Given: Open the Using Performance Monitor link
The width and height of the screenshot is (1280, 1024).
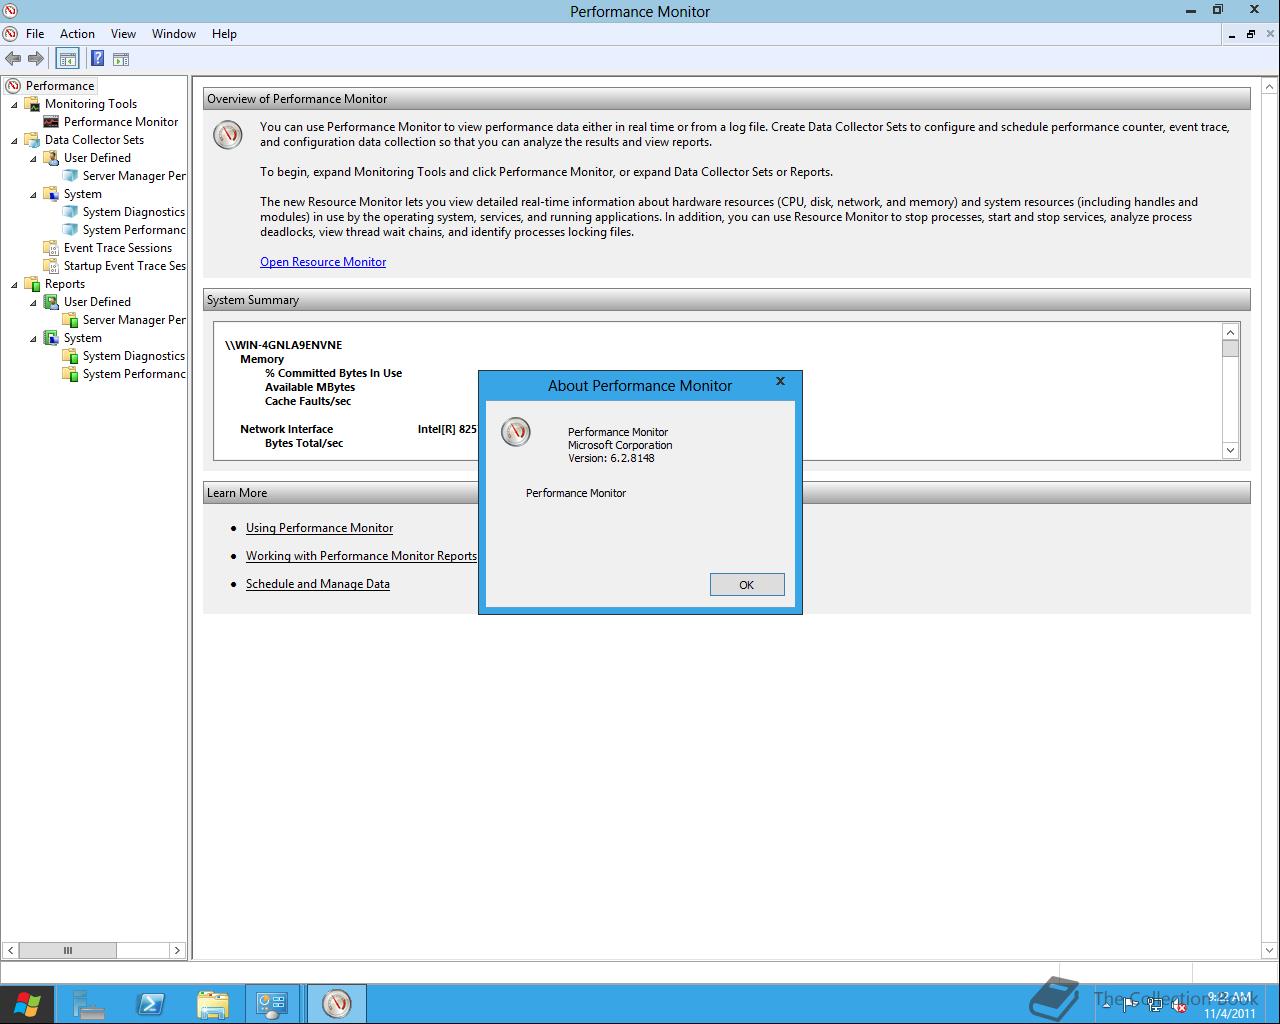Looking at the screenshot, I should coord(319,528).
